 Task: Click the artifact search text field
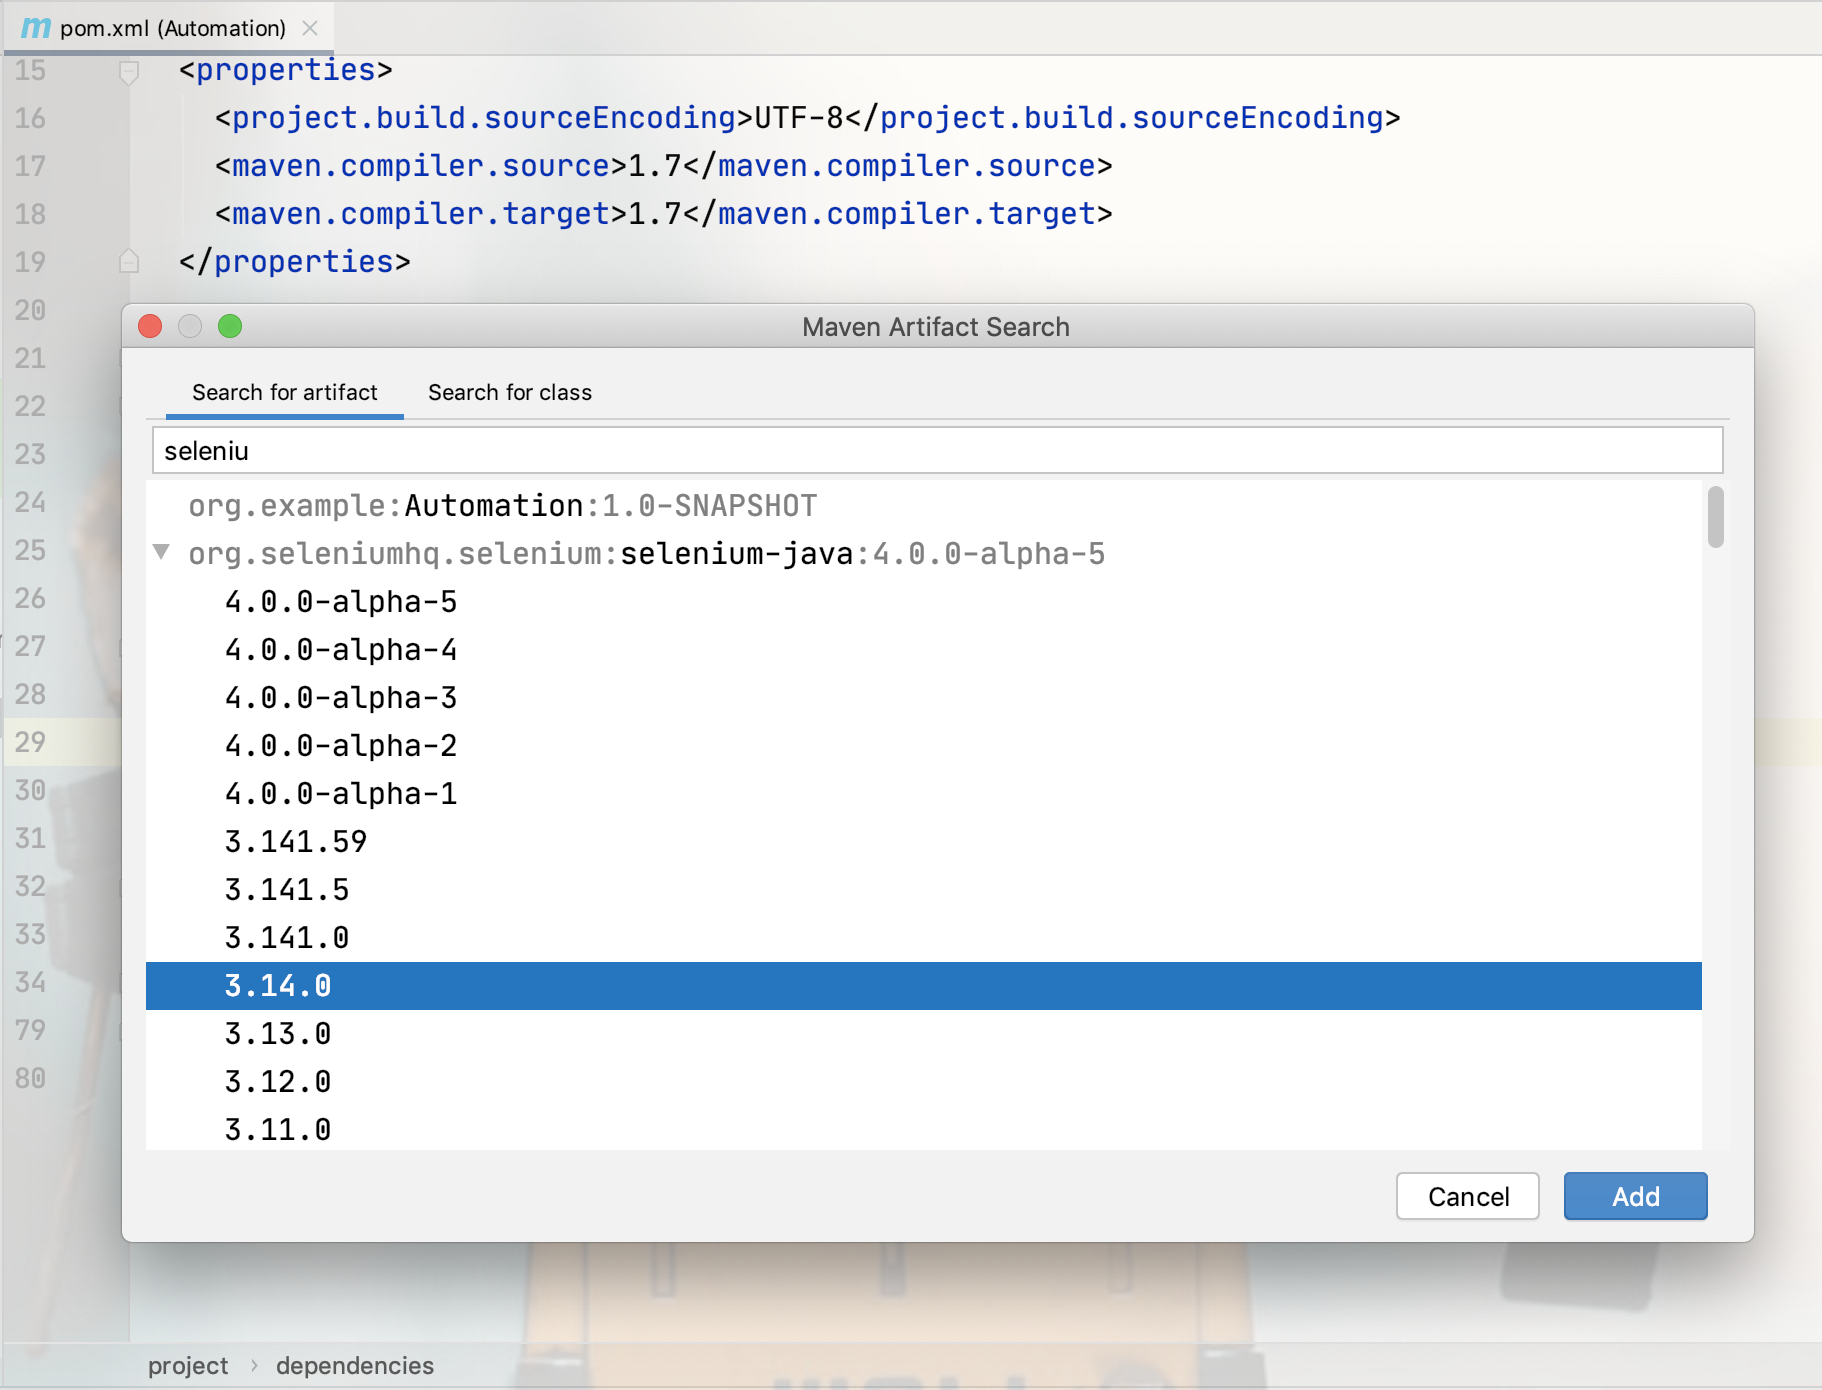click(936, 451)
